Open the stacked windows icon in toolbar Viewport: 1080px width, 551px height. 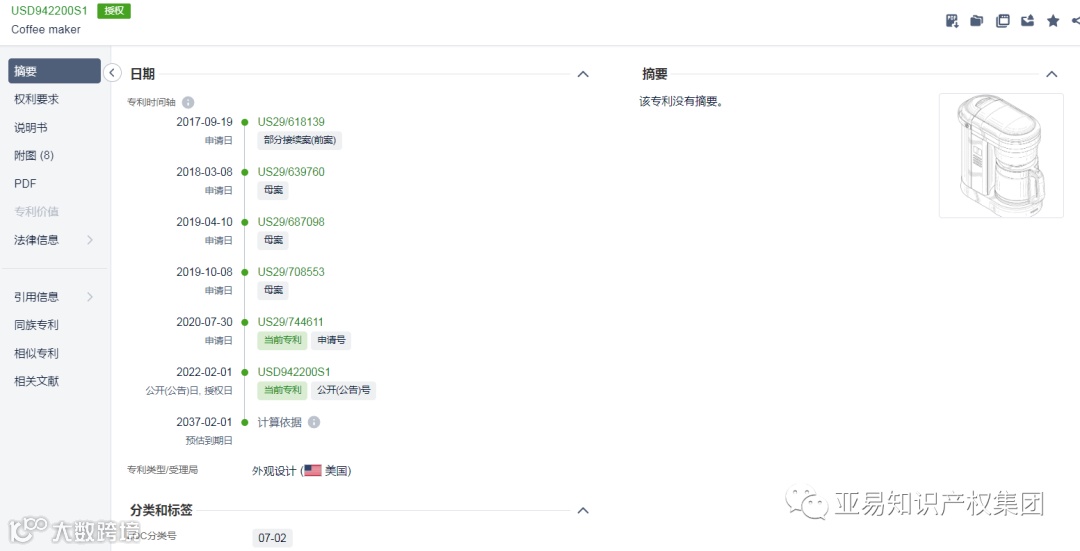(x=1003, y=21)
